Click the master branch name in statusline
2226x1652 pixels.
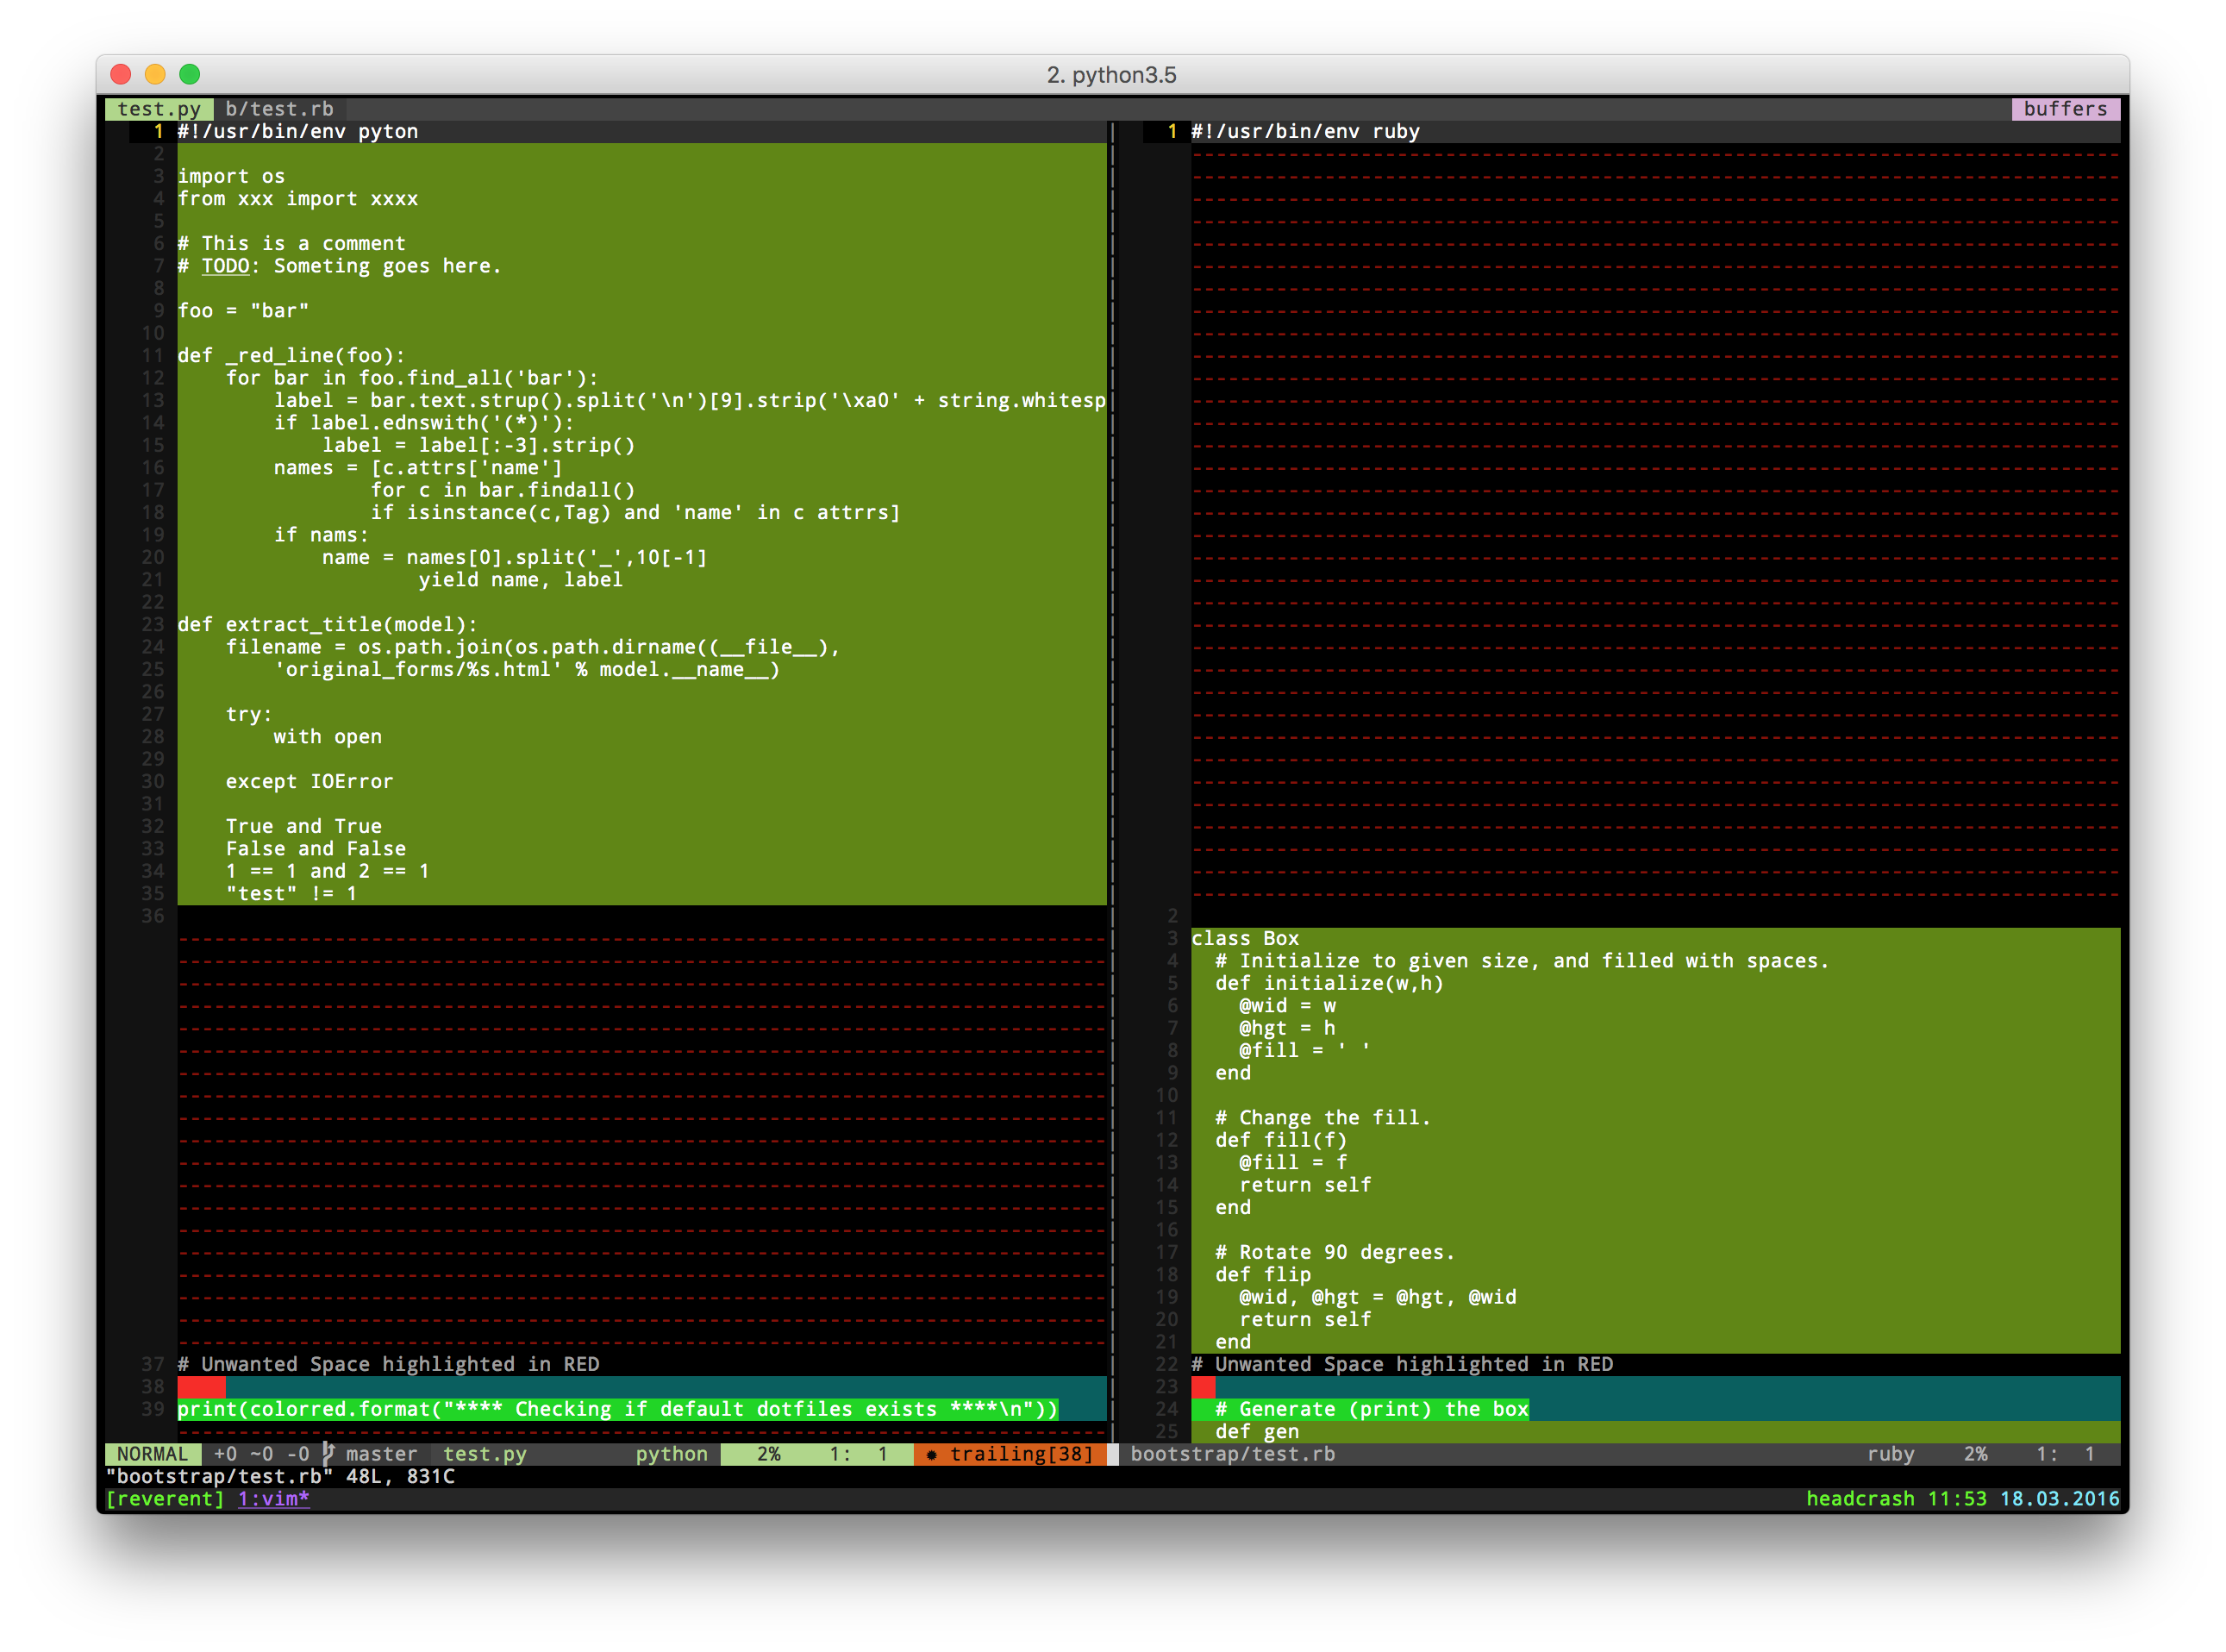(381, 1454)
